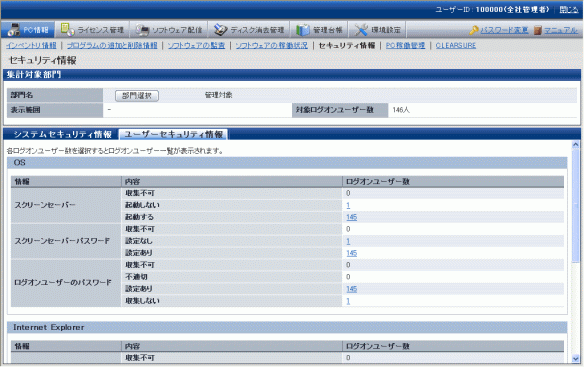584x367 pixels.
Task: Click the パスワード変更 link
Action: pyautogui.click(x=504, y=30)
